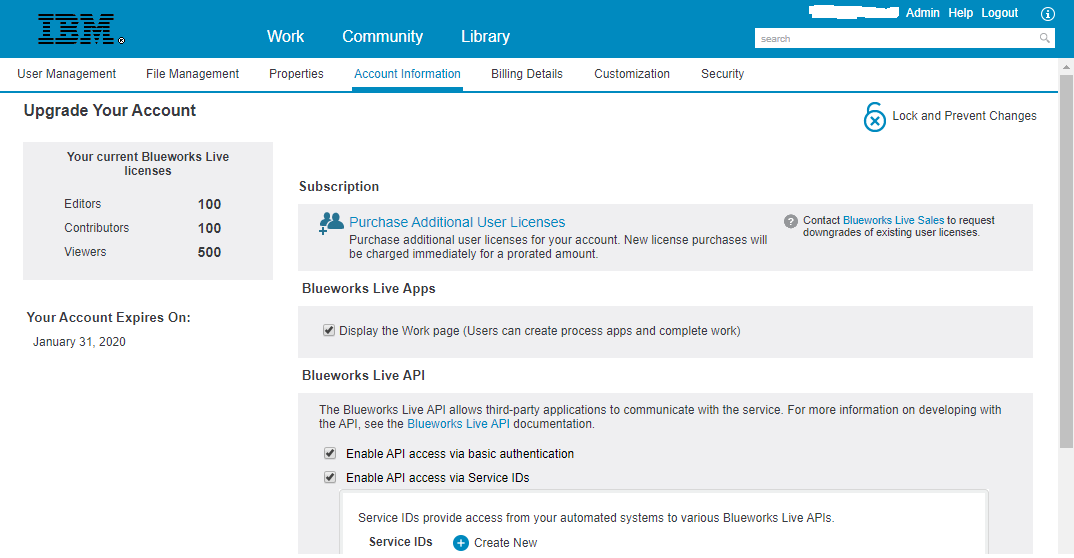Click the Admin link

point(922,13)
